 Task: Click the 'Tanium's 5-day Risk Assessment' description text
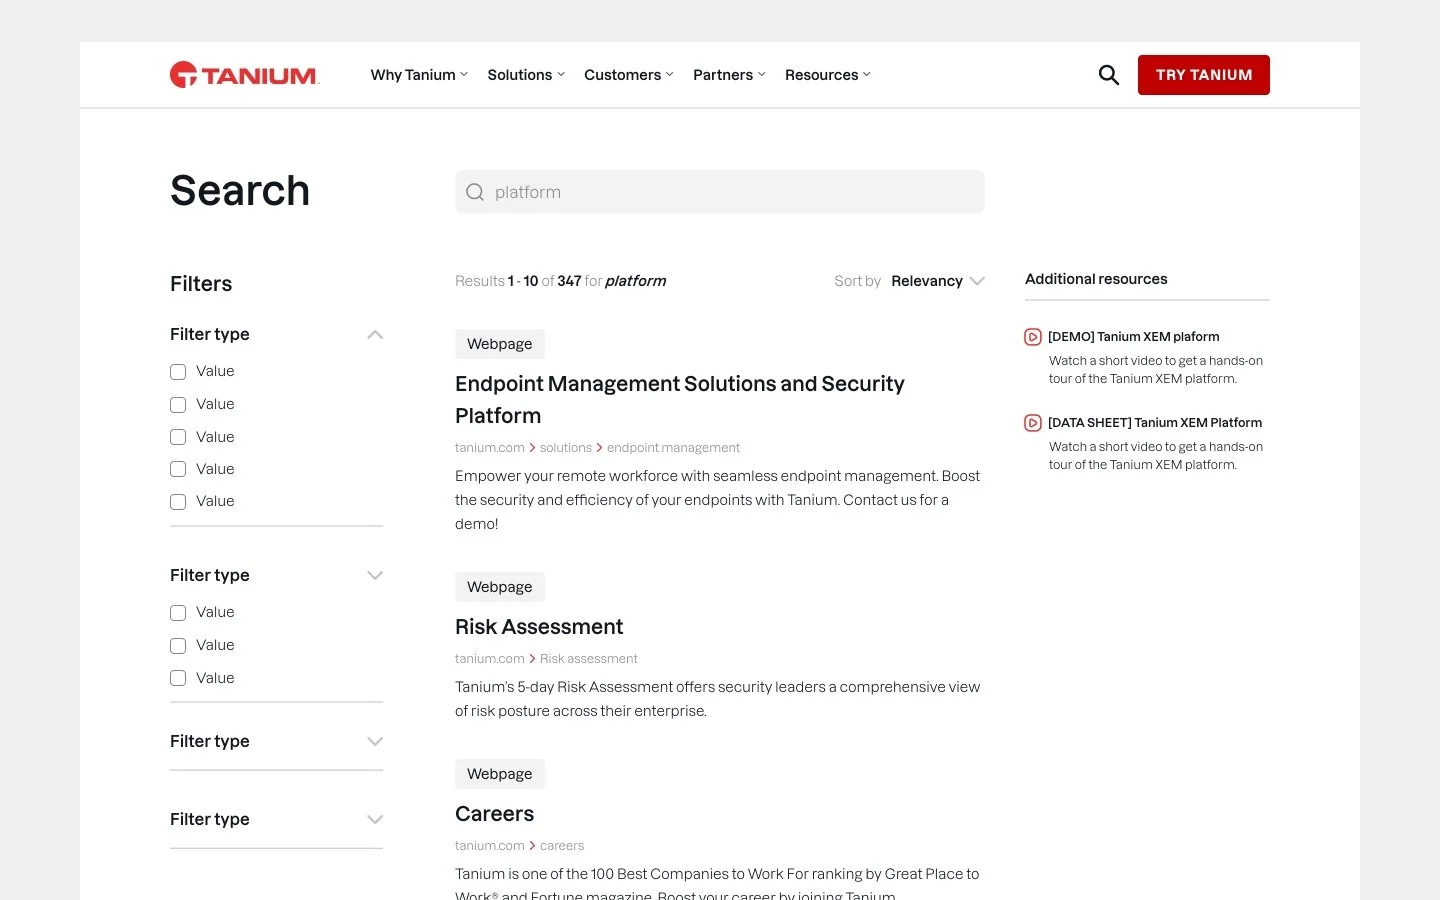click(717, 699)
